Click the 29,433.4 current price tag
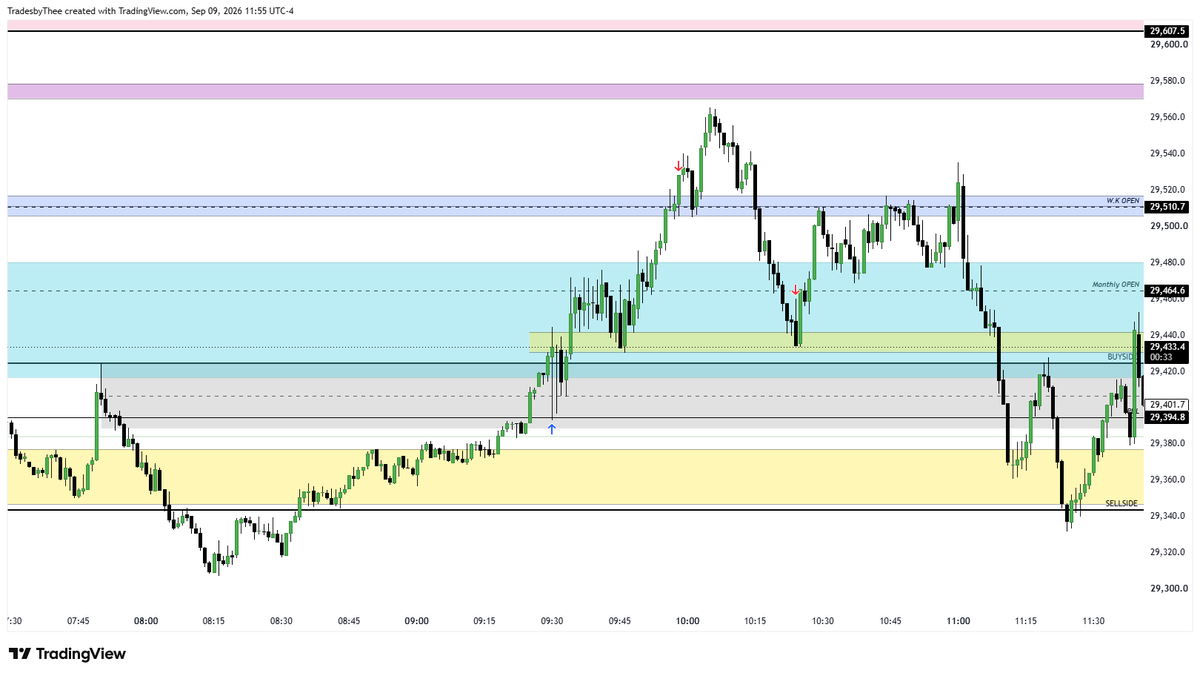Image resolution: width=1200 pixels, height=676 pixels. pos(1168,347)
